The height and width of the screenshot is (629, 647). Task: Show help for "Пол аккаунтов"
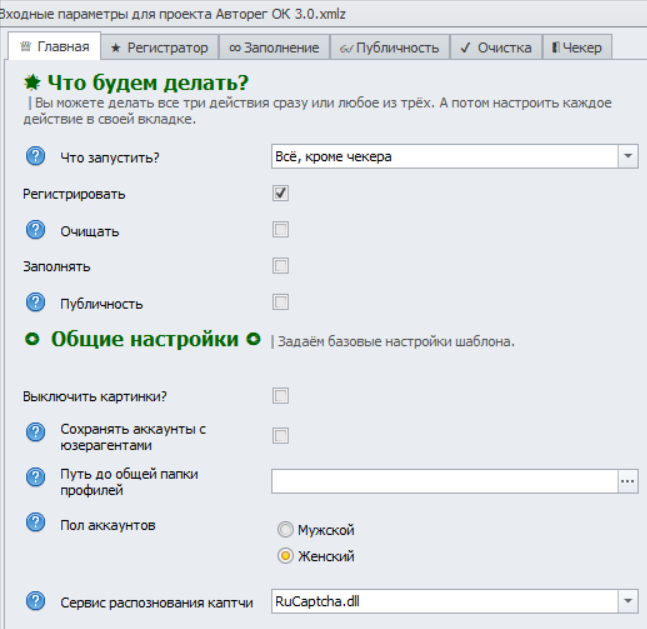tap(36, 522)
